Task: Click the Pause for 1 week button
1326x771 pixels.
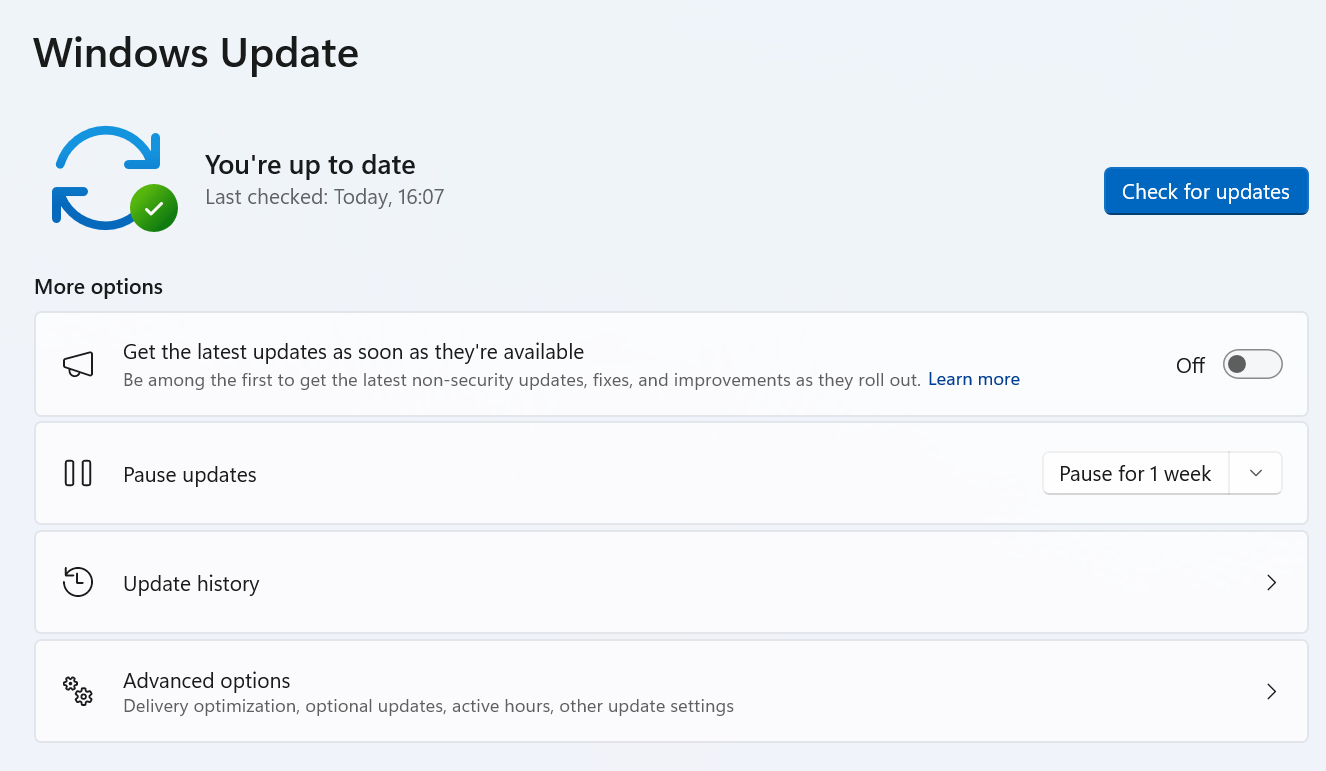Action: (x=1135, y=474)
